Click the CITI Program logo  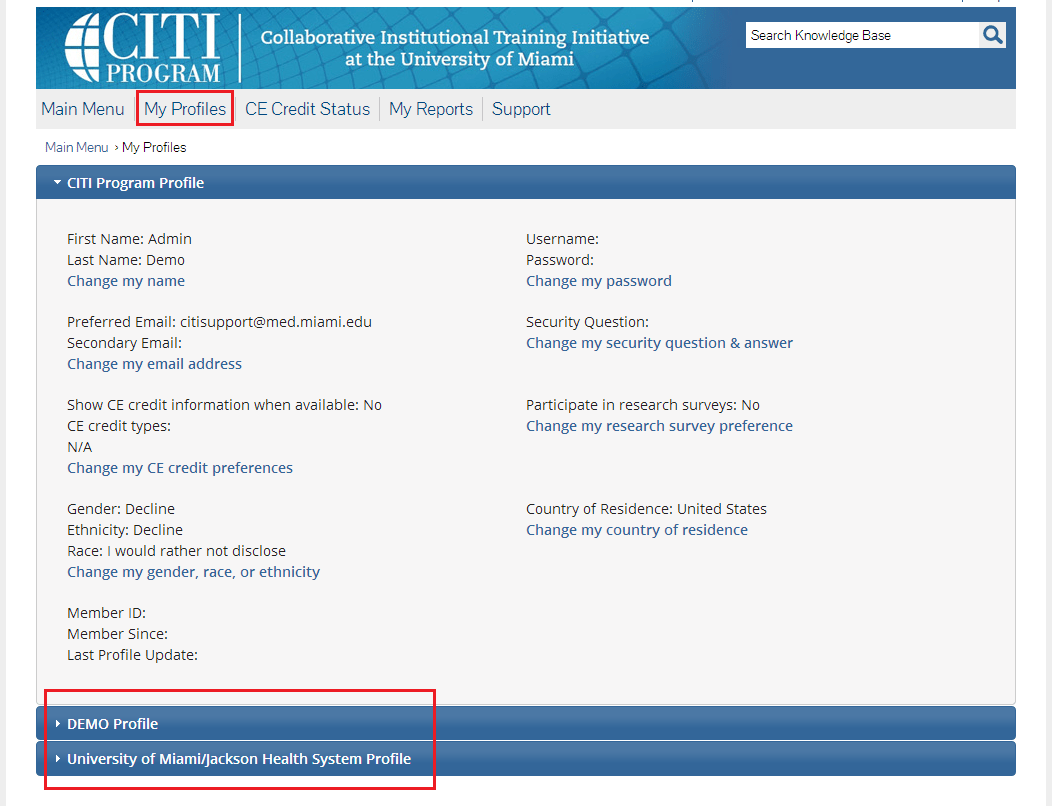pos(142,48)
